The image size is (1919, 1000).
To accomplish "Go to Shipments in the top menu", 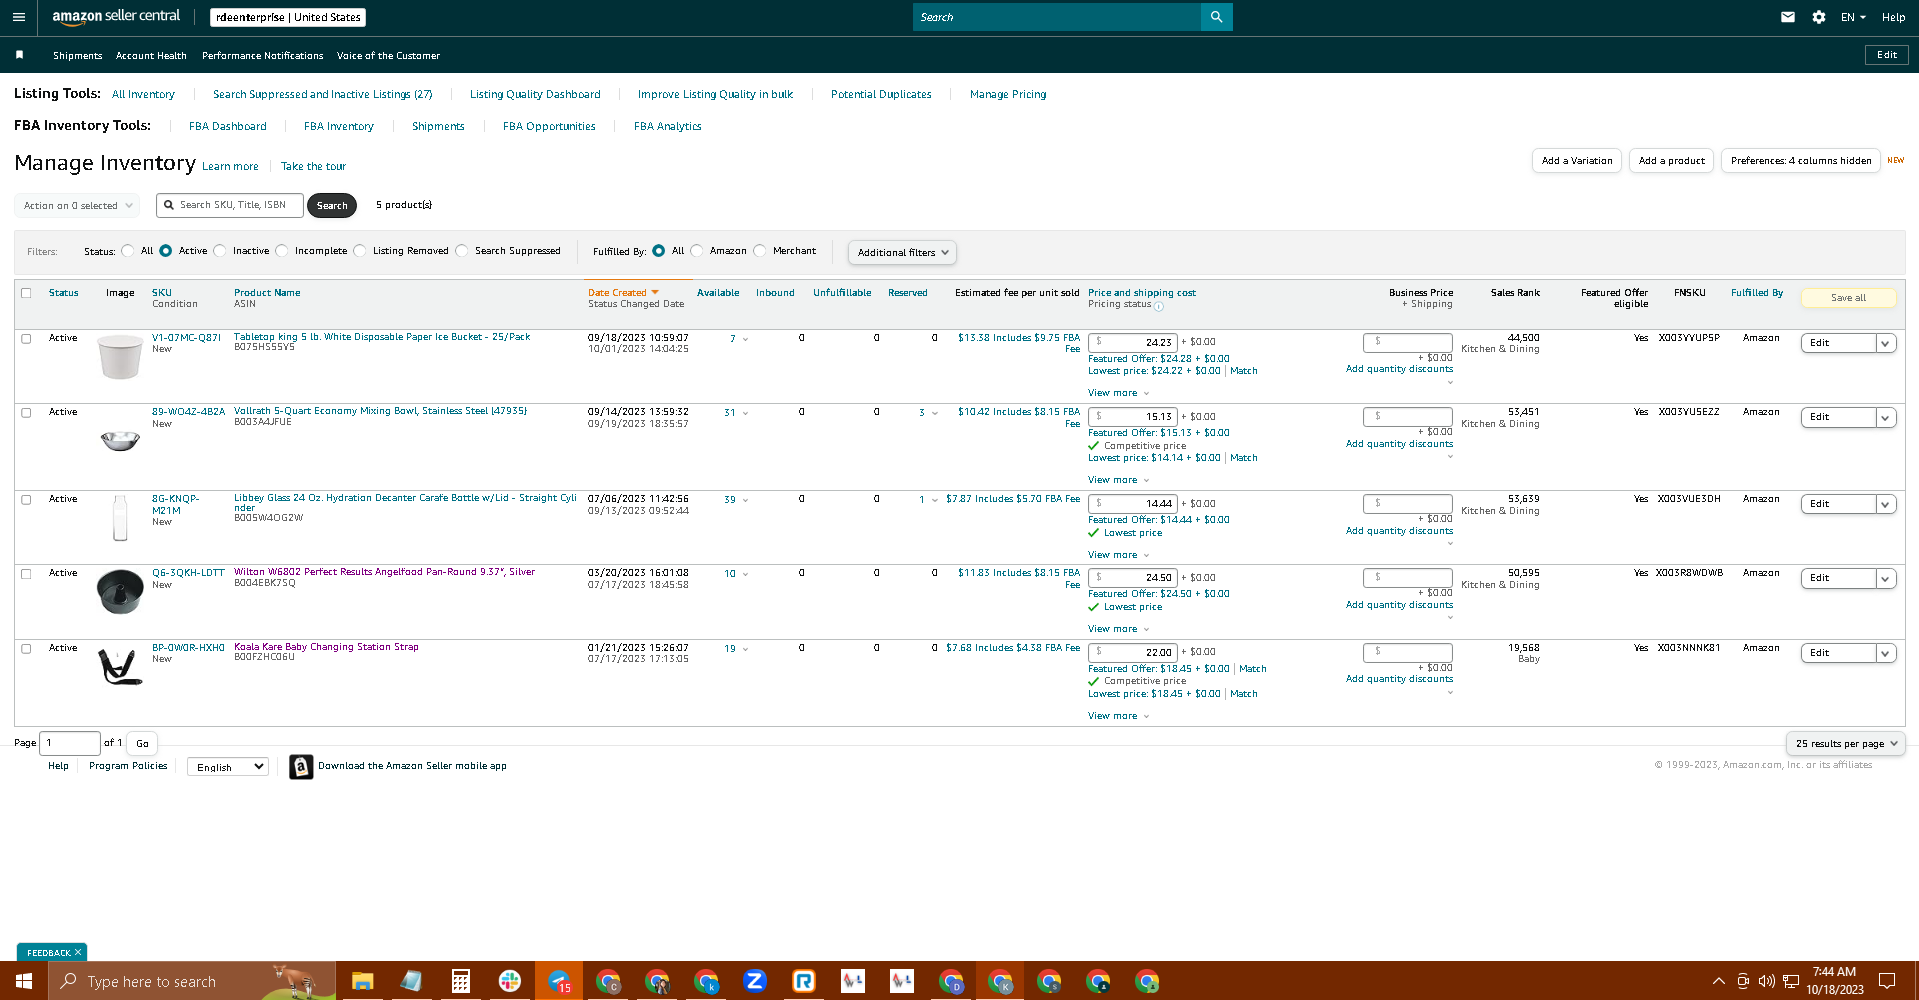I will pos(78,56).
